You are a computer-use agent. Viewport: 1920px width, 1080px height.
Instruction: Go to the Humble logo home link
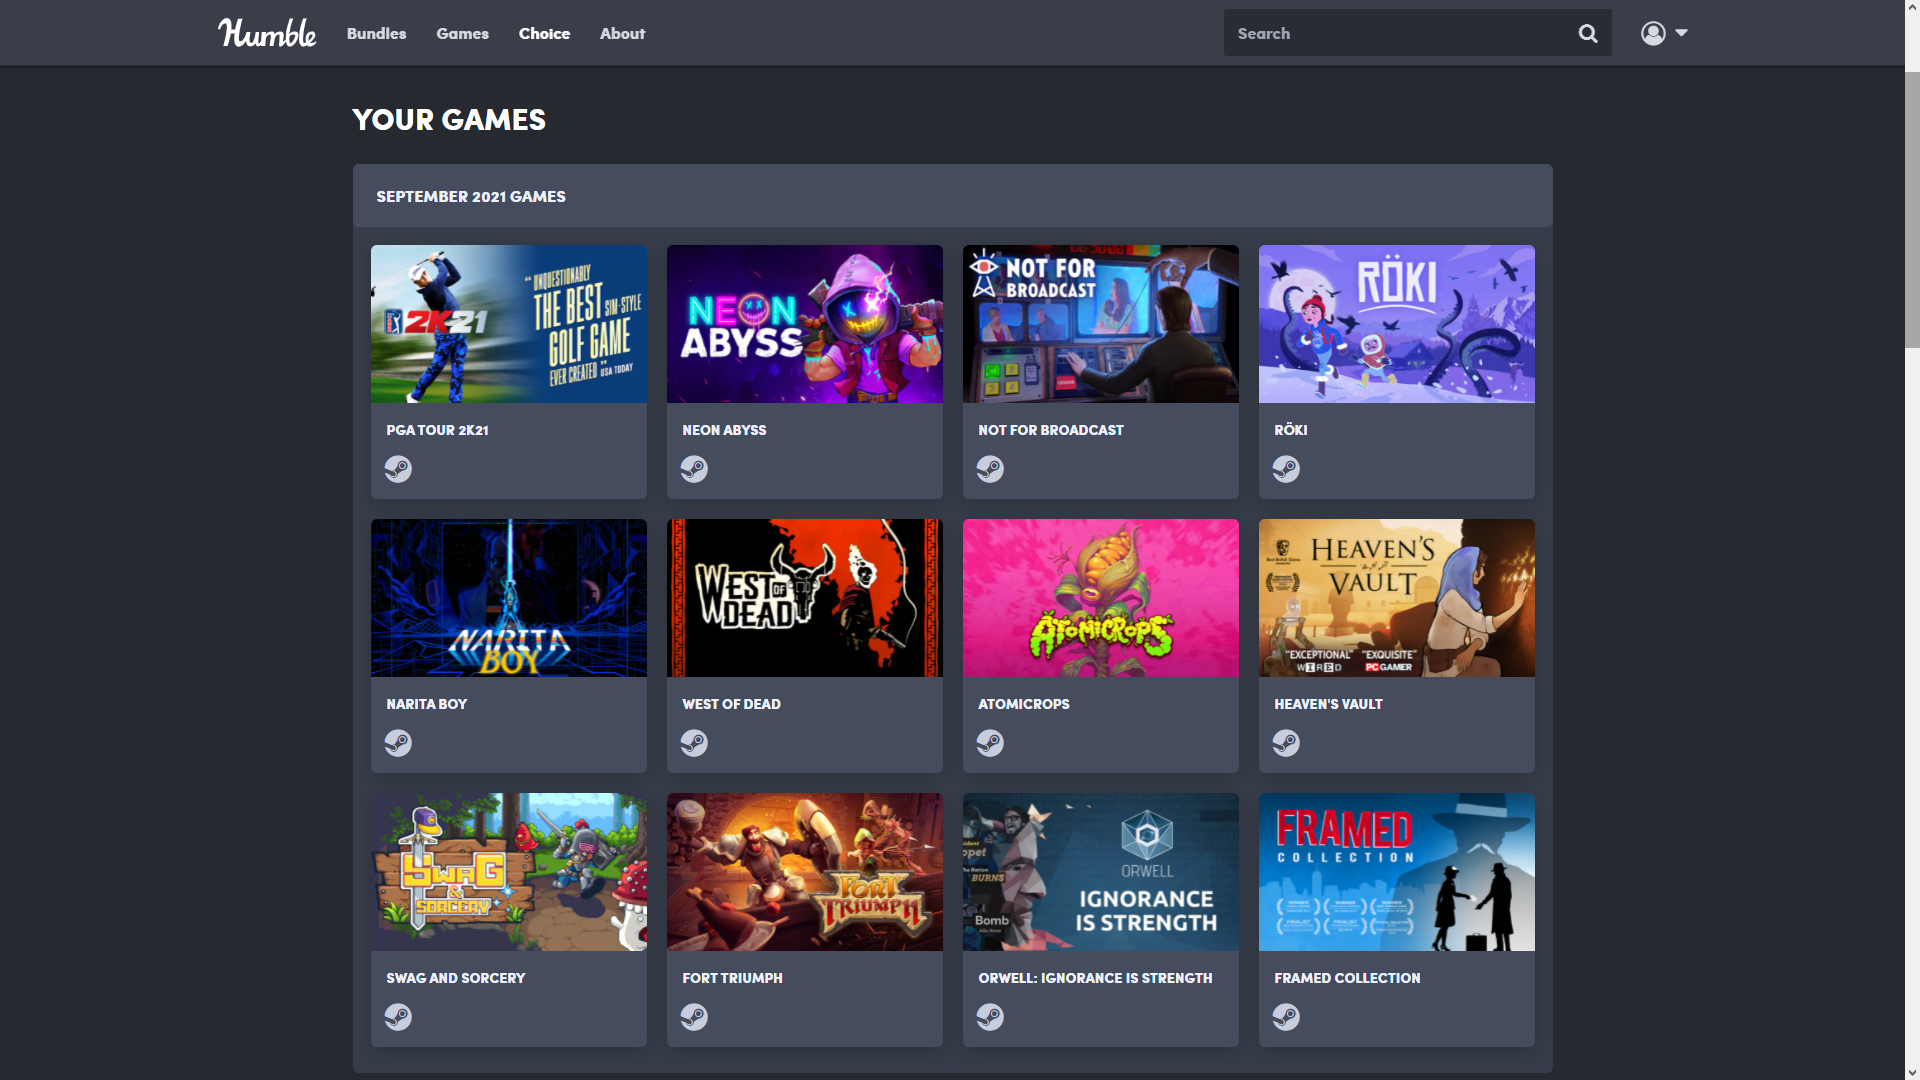(x=267, y=33)
